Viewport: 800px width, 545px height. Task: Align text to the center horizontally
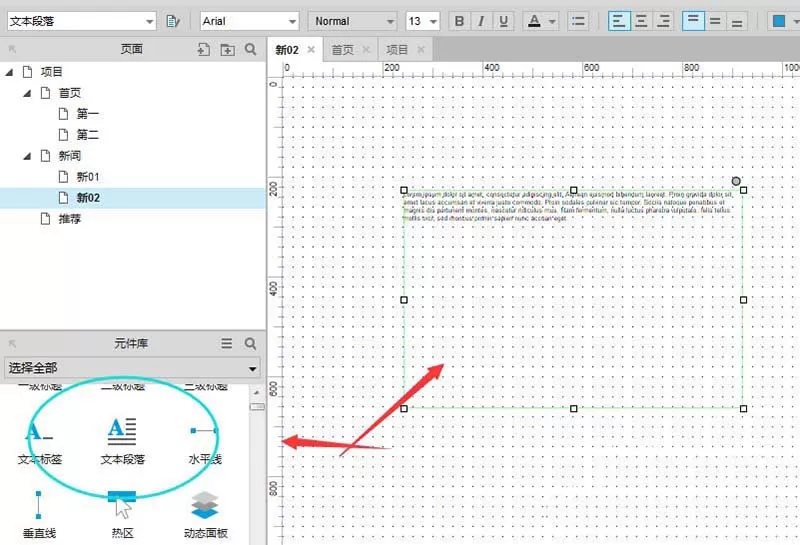tap(641, 21)
